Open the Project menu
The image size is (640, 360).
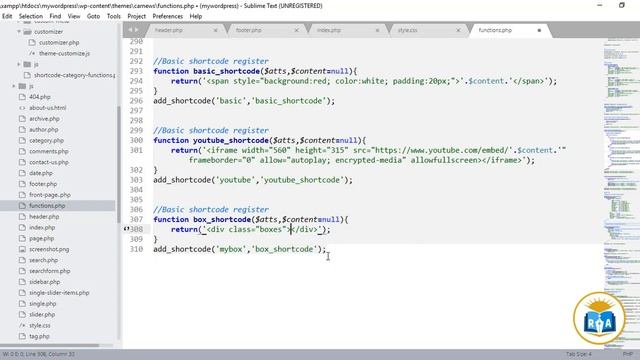click(x=136, y=16)
